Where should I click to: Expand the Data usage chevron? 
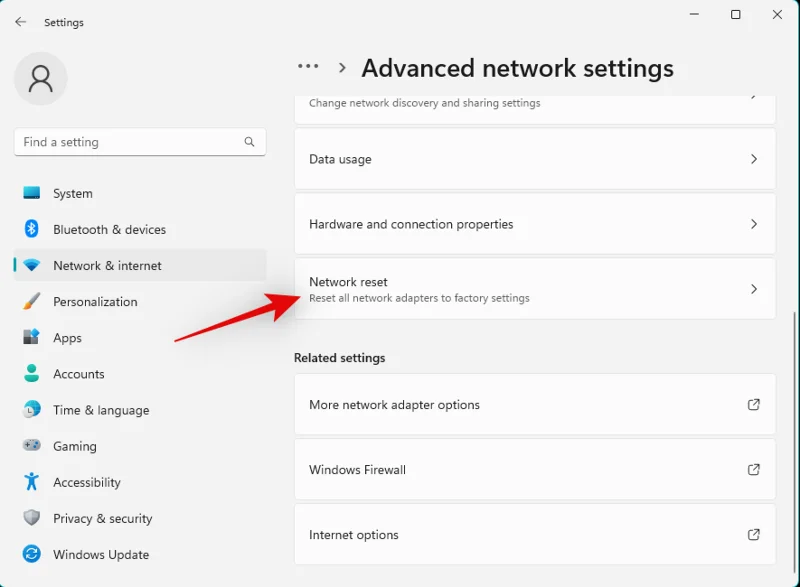[x=754, y=159]
